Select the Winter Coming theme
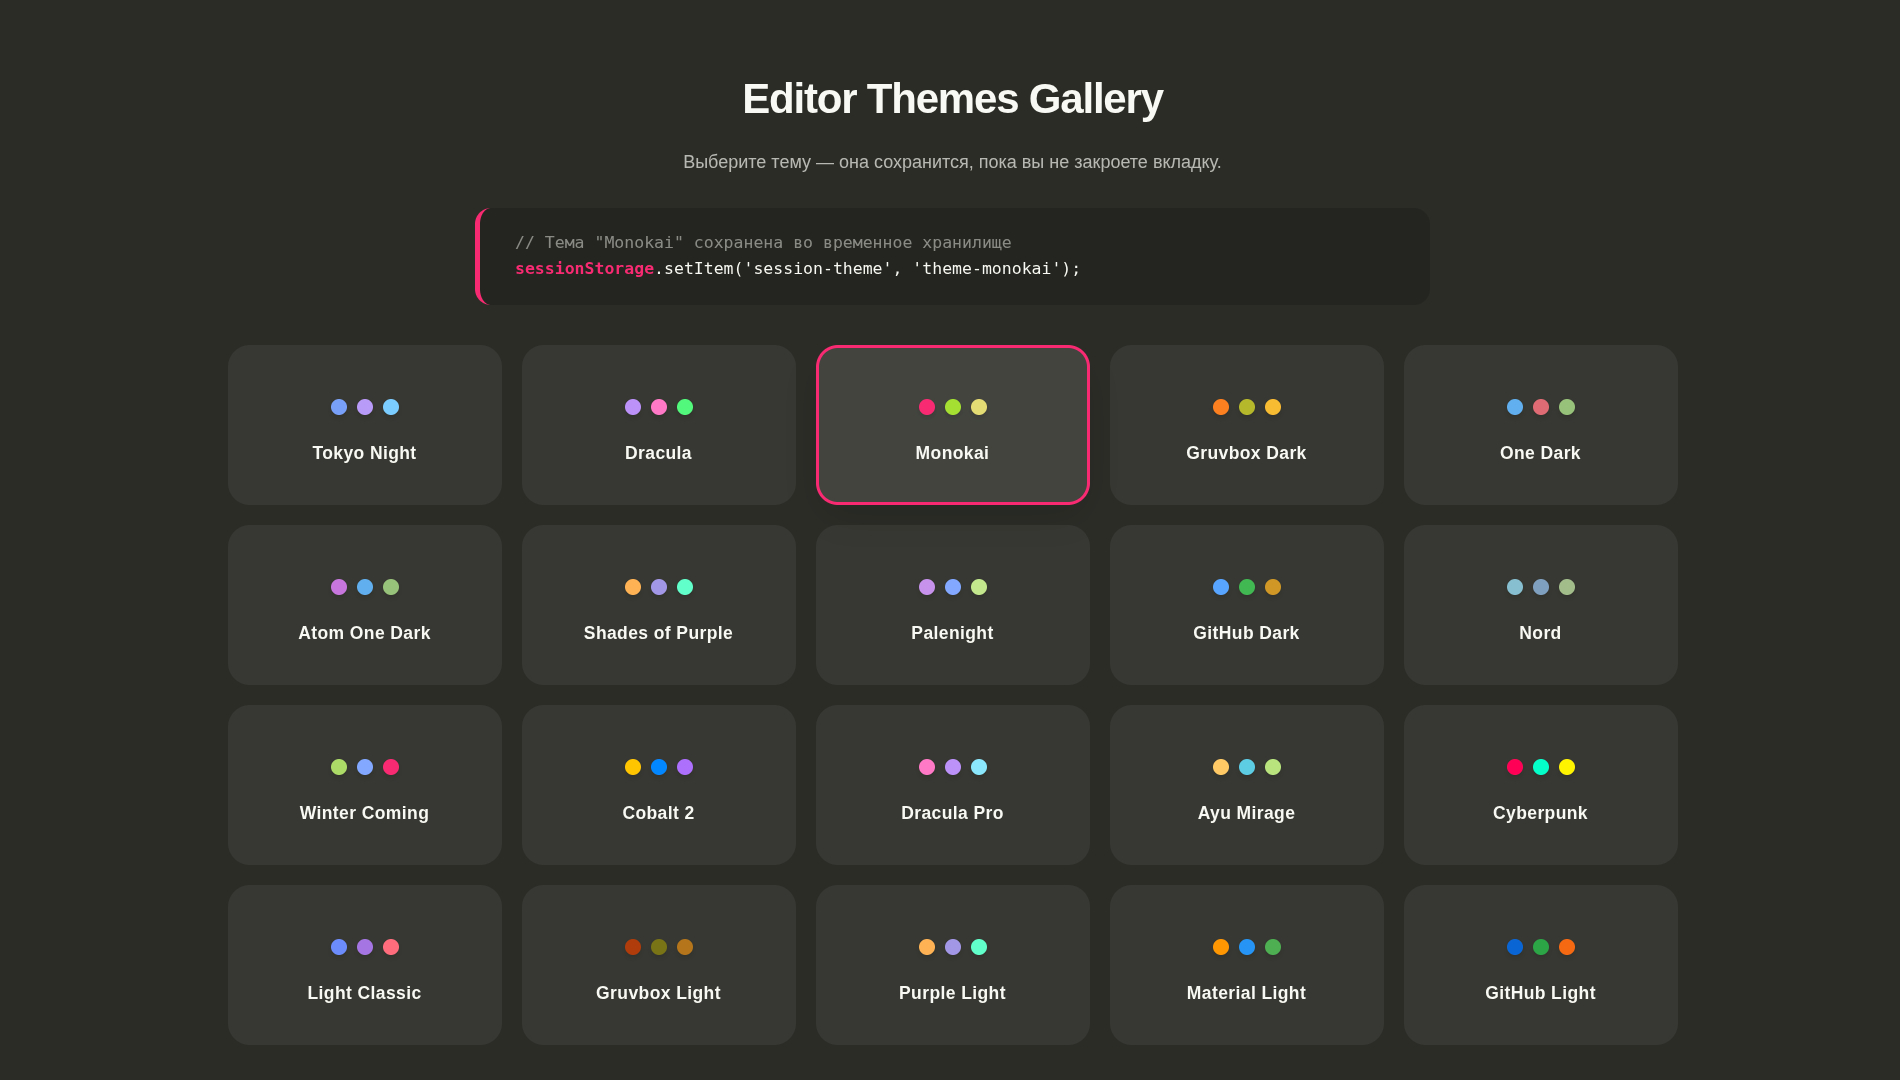 364,785
